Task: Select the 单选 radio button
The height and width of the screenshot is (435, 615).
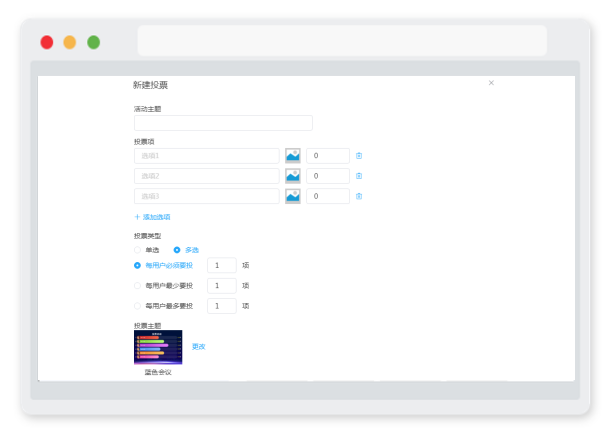Action: (x=137, y=250)
